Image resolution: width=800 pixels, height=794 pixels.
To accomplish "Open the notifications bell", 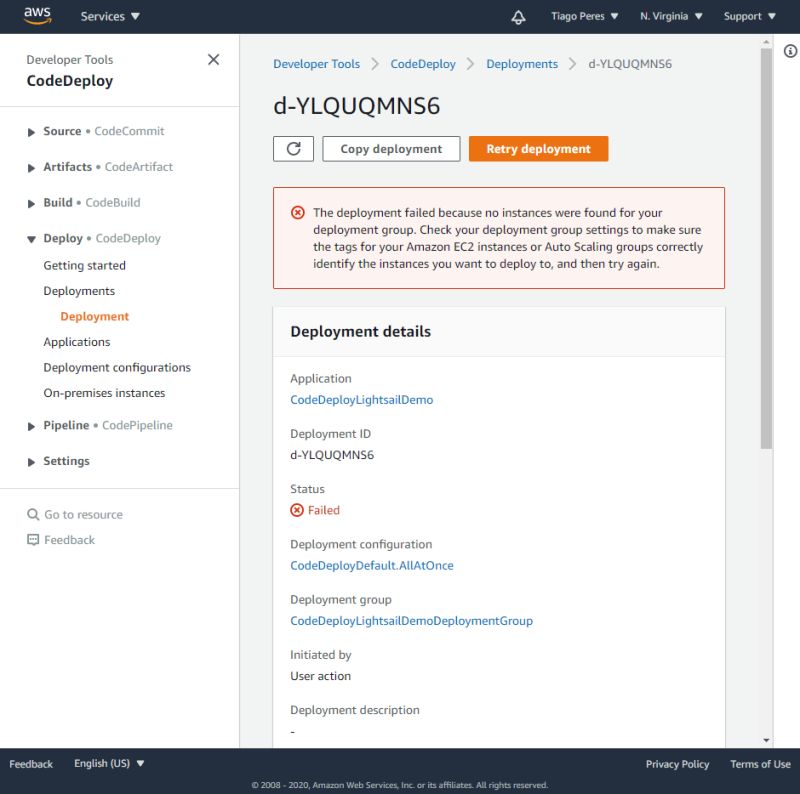I will point(518,16).
